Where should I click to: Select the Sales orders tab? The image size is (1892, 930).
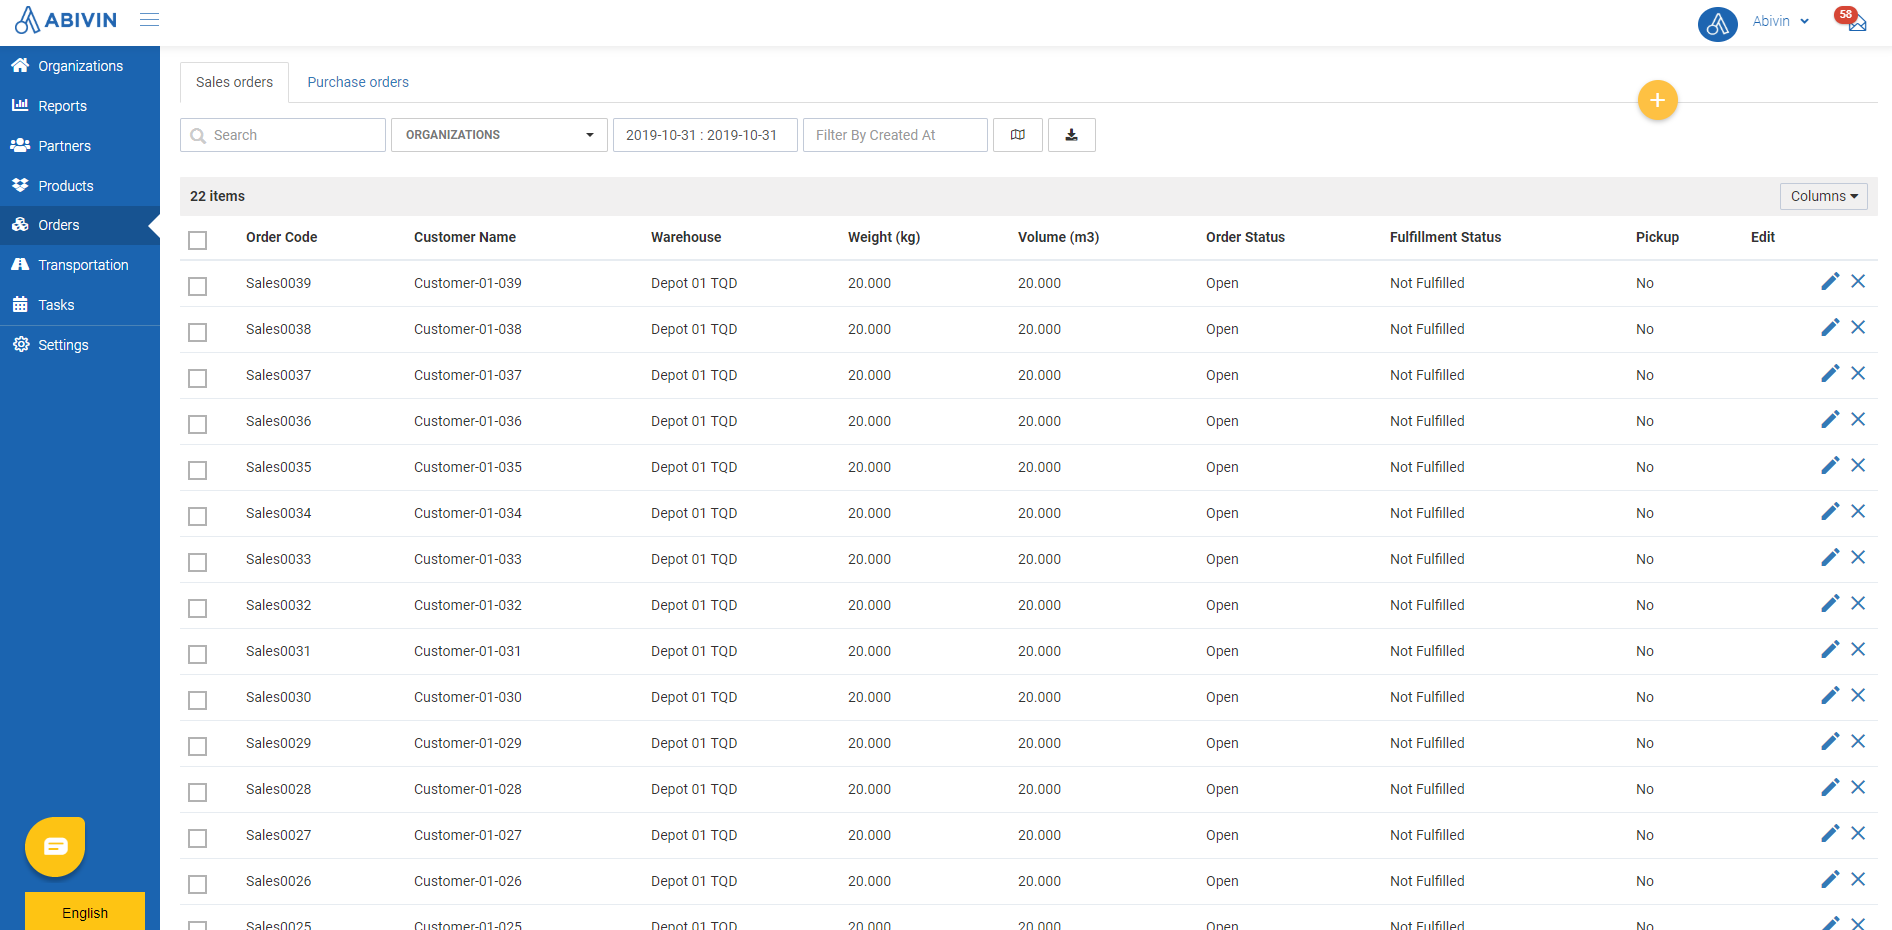234,82
